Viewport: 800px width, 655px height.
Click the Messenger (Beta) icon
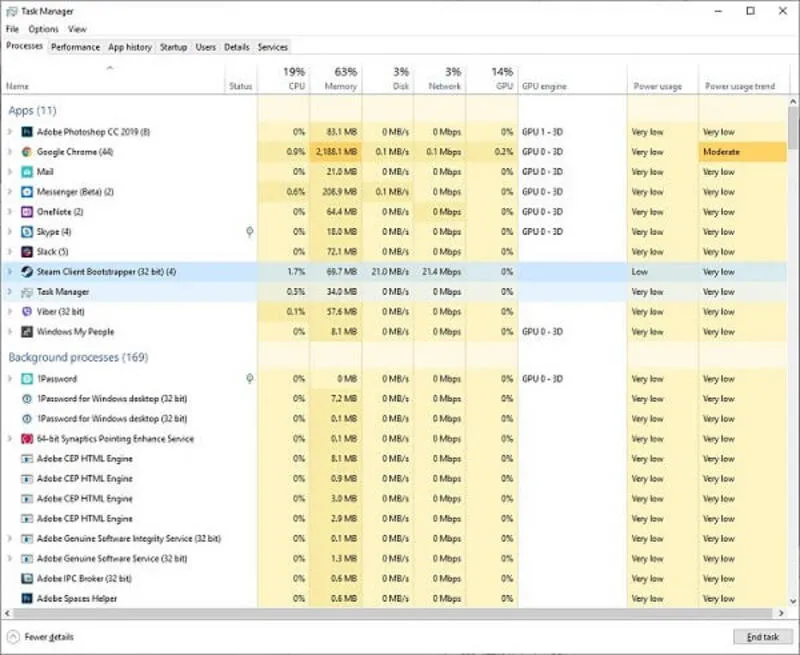[x=27, y=192]
